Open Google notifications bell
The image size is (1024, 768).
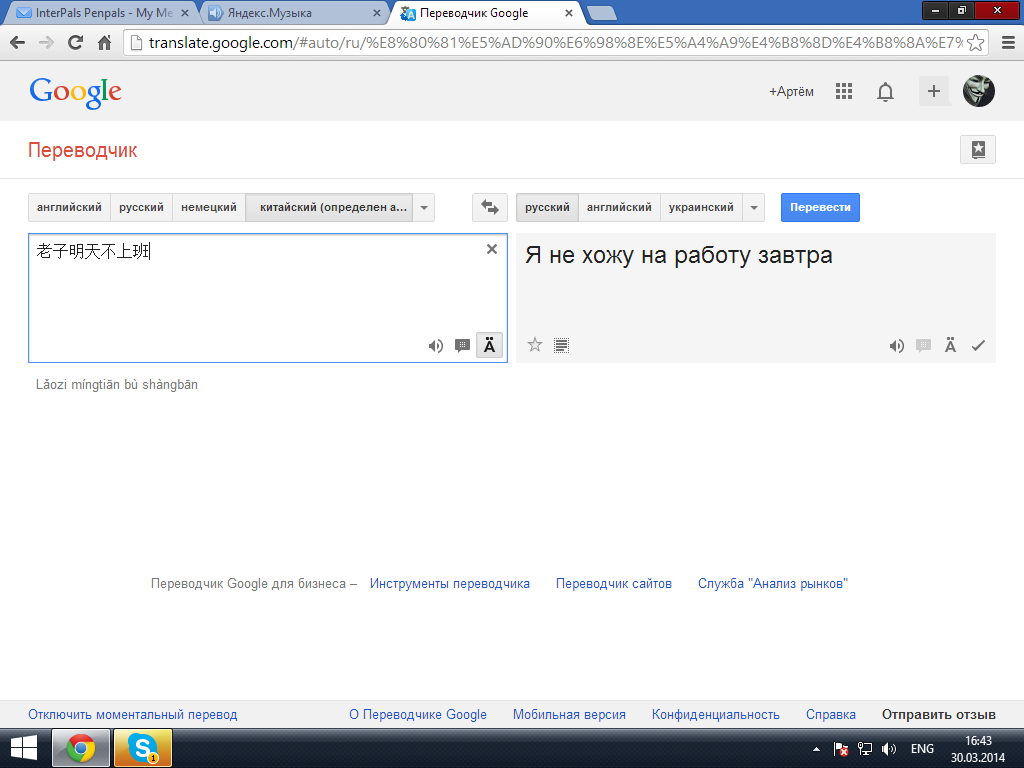point(885,92)
